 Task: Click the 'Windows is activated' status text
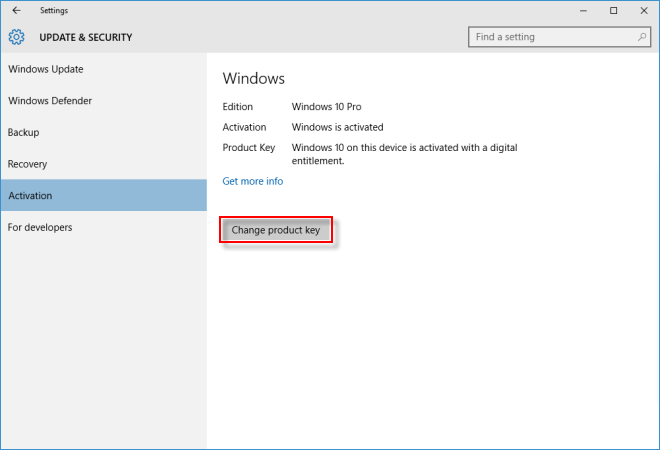point(337,127)
